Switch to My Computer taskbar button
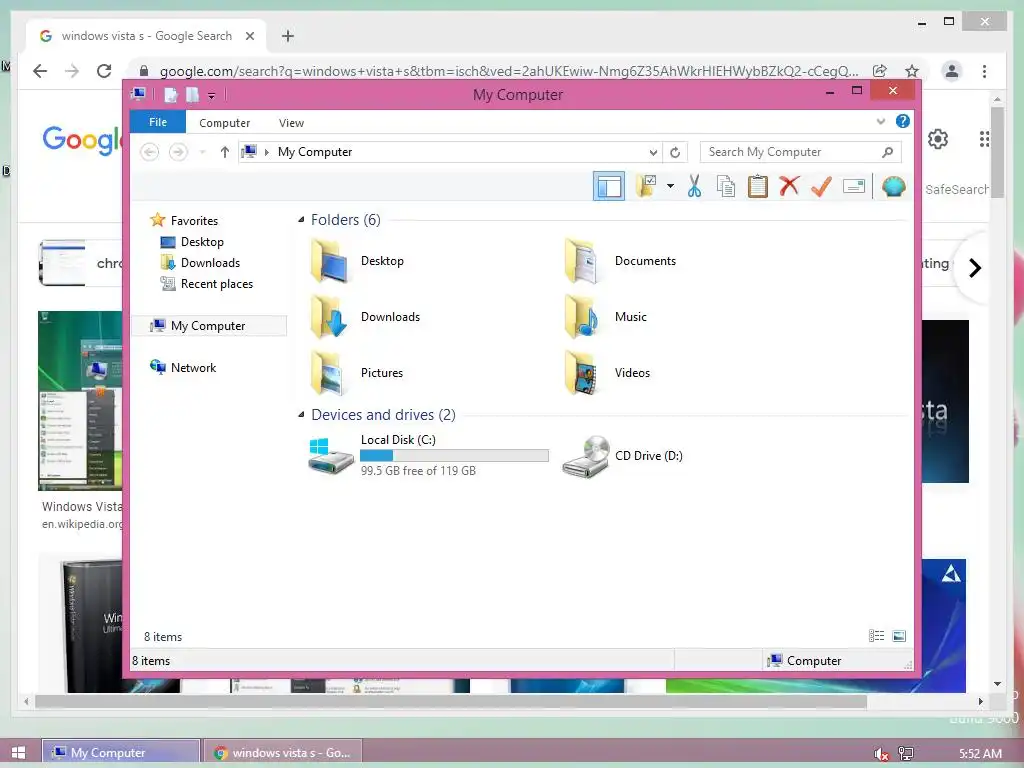Screen dimensions: 1024x768 coord(121,752)
